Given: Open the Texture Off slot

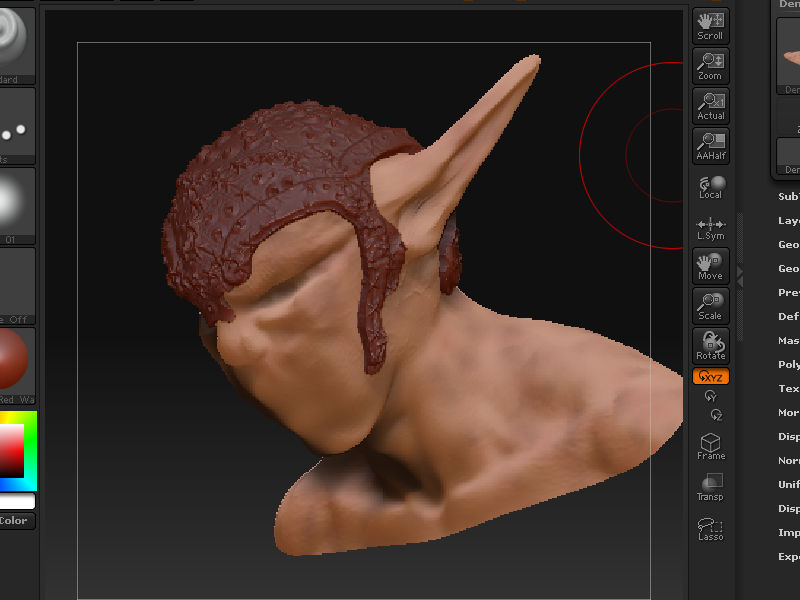Looking at the screenshot, I should (x=15, y=286).
